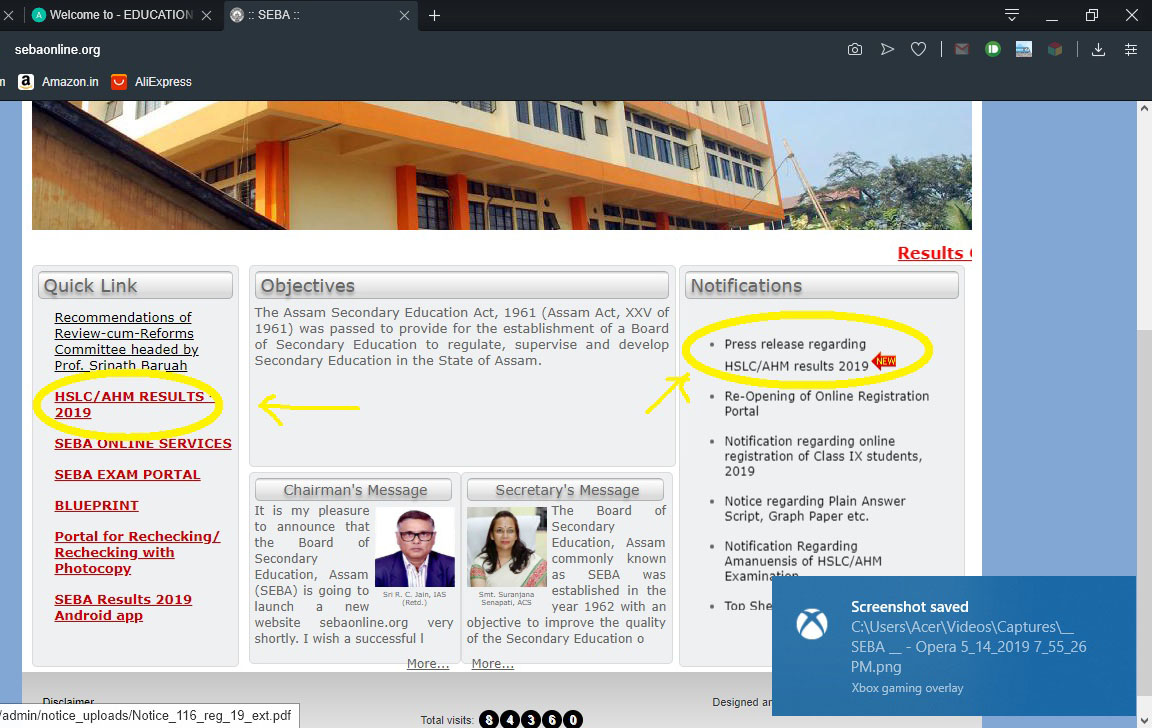
Task: Click the red NEW badge beside press release
Action: [x=884, y=361]
